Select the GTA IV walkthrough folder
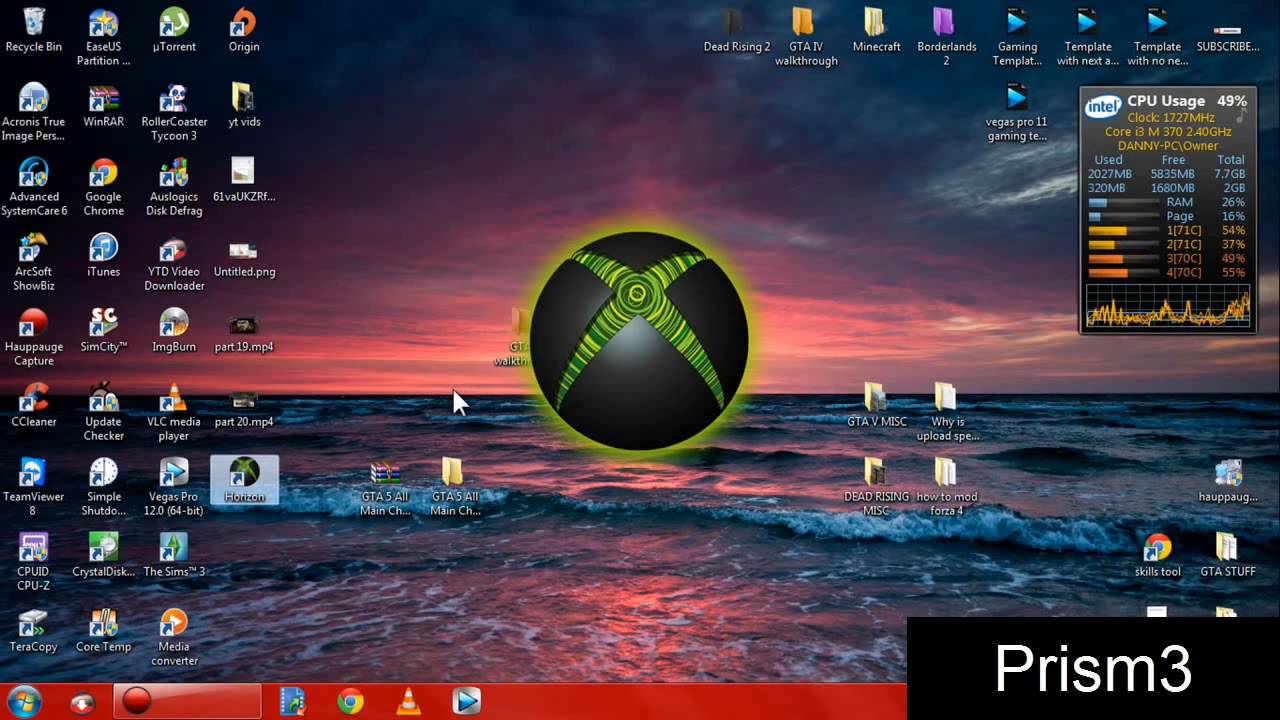The width and height of the screenshot is (1280, 720). 806,37
